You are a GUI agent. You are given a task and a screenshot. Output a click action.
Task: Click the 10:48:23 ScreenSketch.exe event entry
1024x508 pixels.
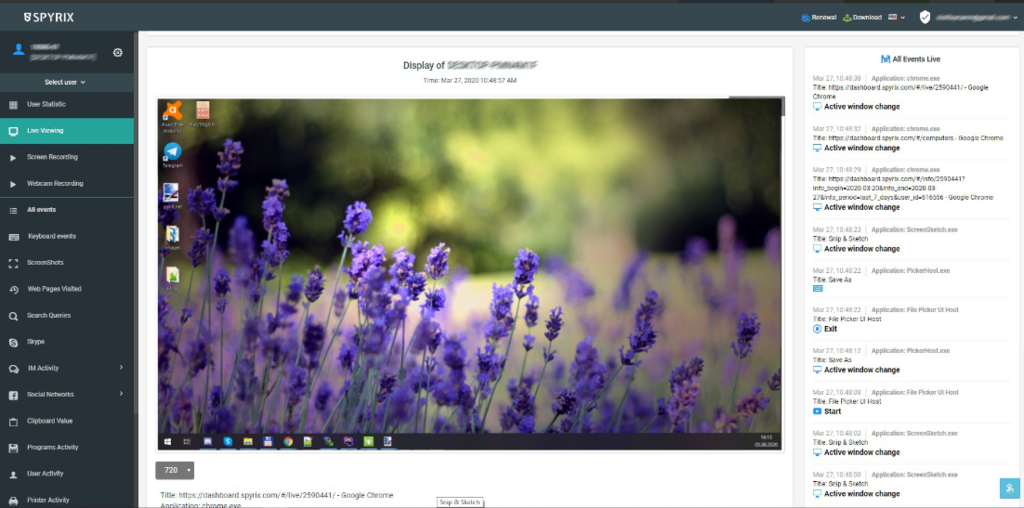click(911, 239)
